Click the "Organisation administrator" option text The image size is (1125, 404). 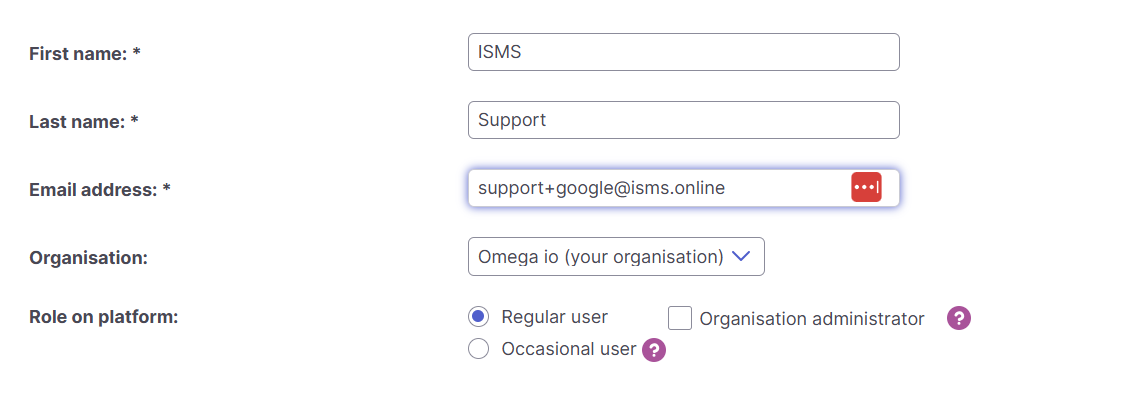click(812, 319)
